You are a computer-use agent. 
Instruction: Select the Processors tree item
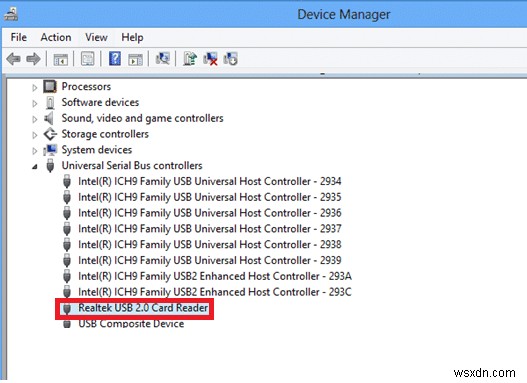86,87
